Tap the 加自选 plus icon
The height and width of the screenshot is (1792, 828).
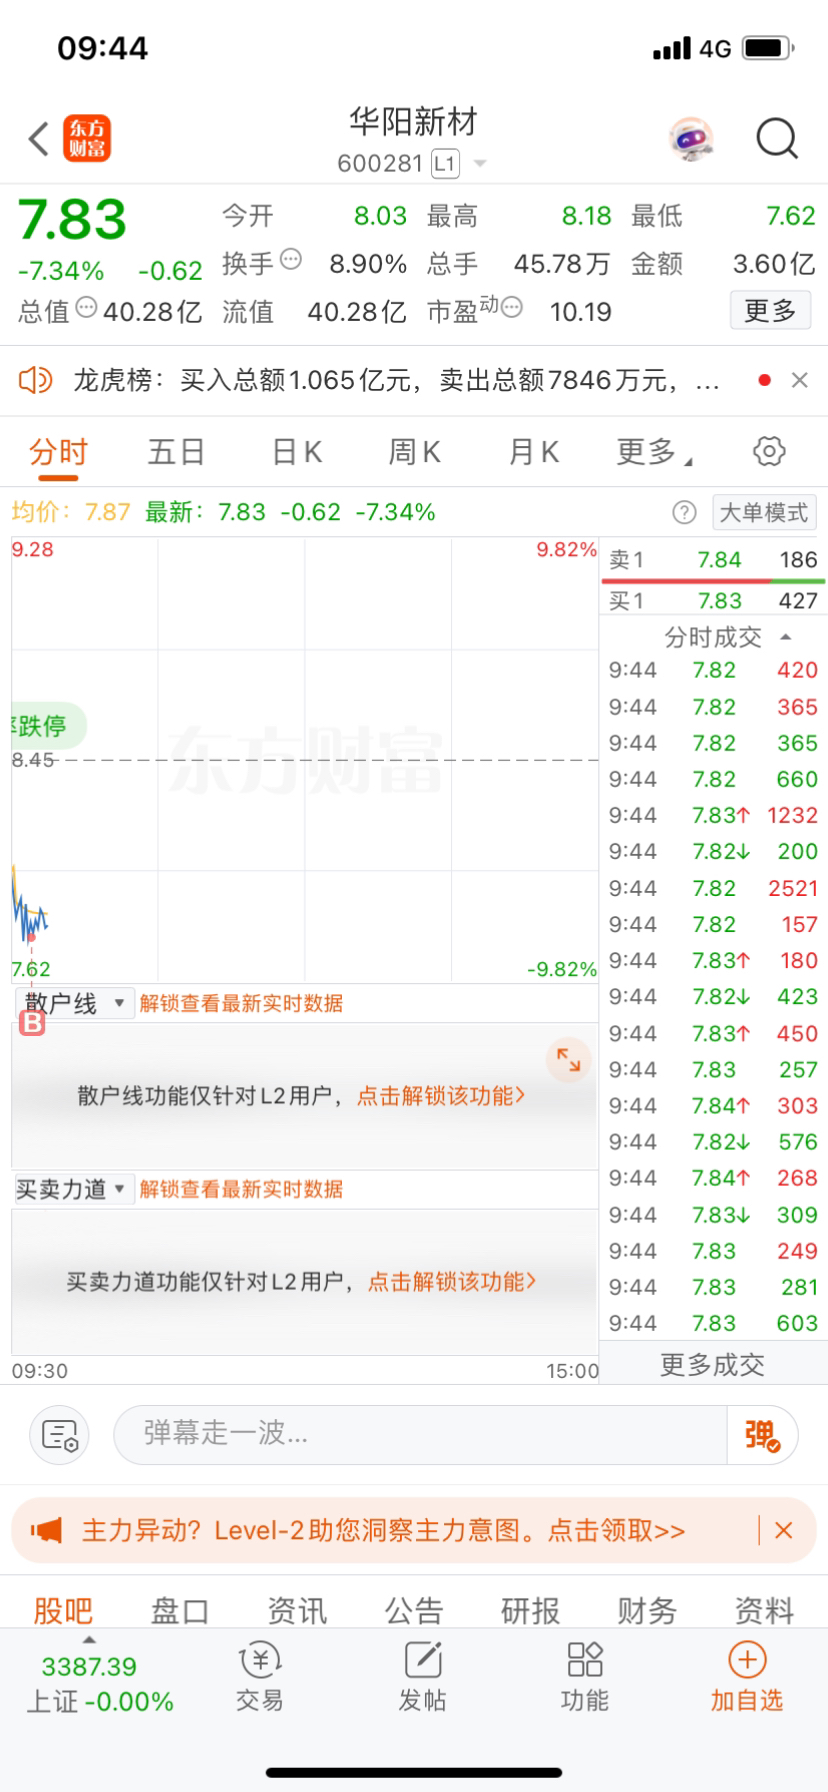pyautogui.click(x=747, y=1660)
